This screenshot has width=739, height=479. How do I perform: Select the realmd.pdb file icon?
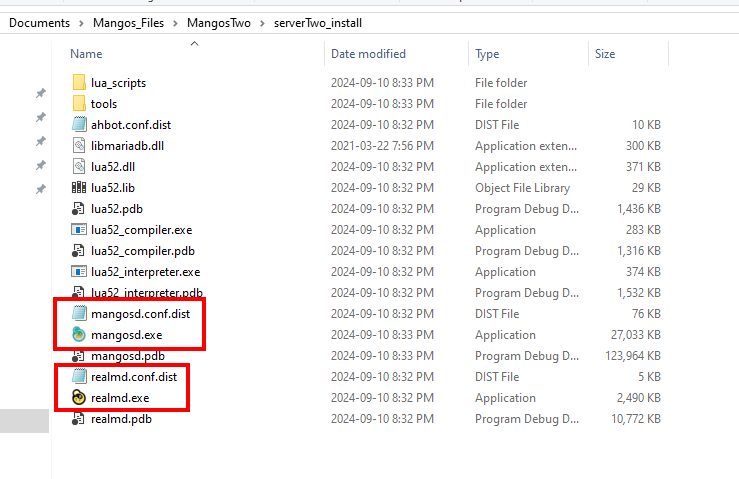coord(78,419)
